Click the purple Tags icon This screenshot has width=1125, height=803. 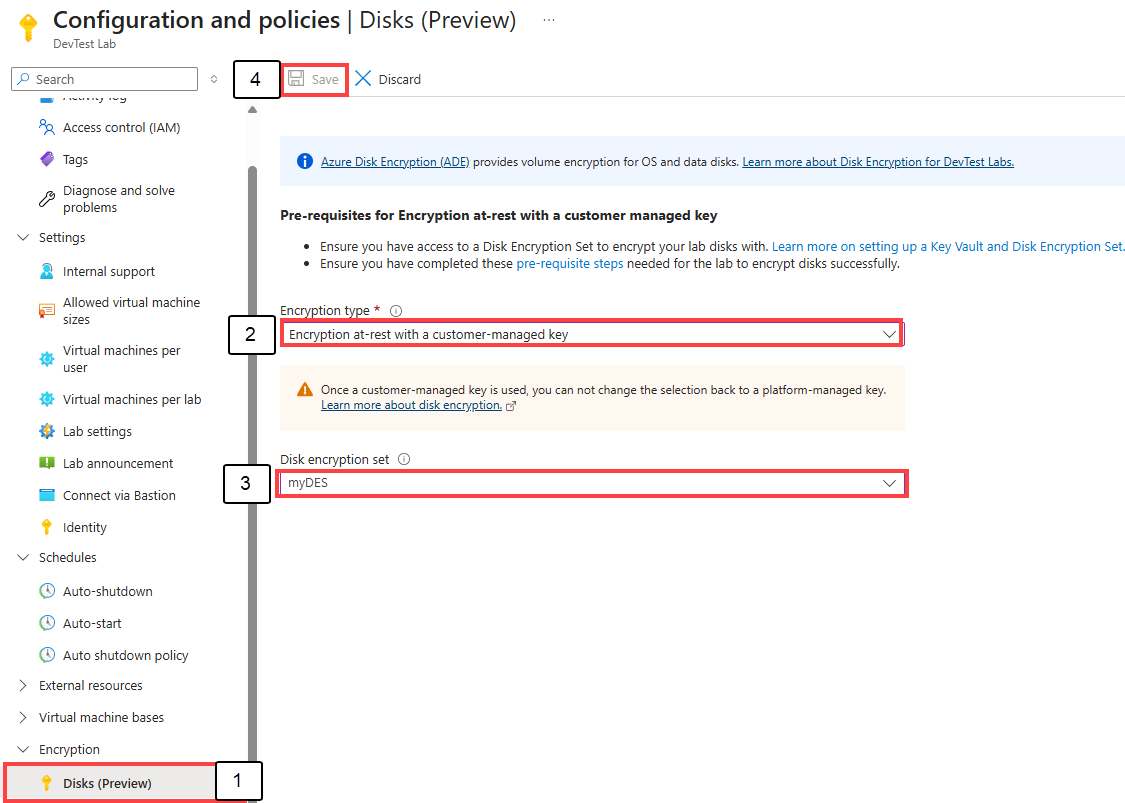click(47, 159)
